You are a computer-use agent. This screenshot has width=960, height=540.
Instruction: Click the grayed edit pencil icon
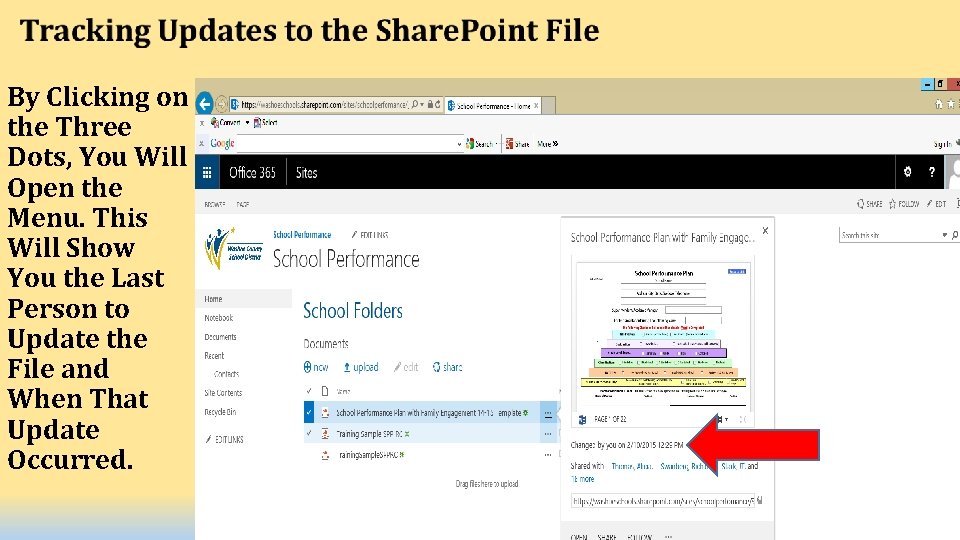coord(397,367)
